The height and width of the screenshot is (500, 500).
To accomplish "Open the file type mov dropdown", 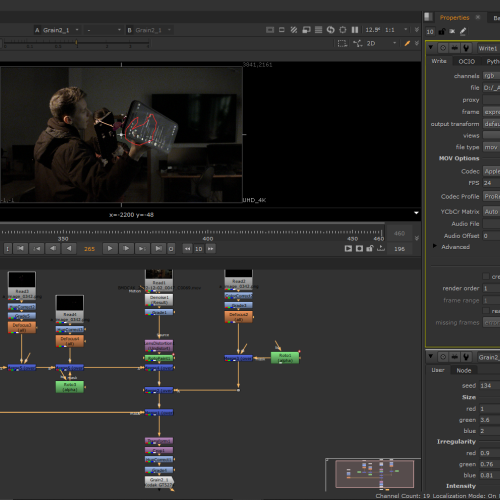I will coord(491,147).
